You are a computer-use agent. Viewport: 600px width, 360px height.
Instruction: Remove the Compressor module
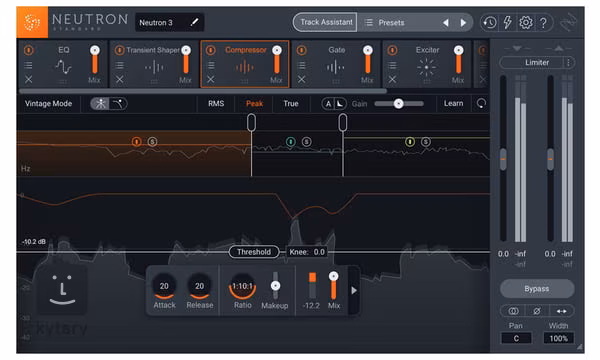tap(211, 80)
